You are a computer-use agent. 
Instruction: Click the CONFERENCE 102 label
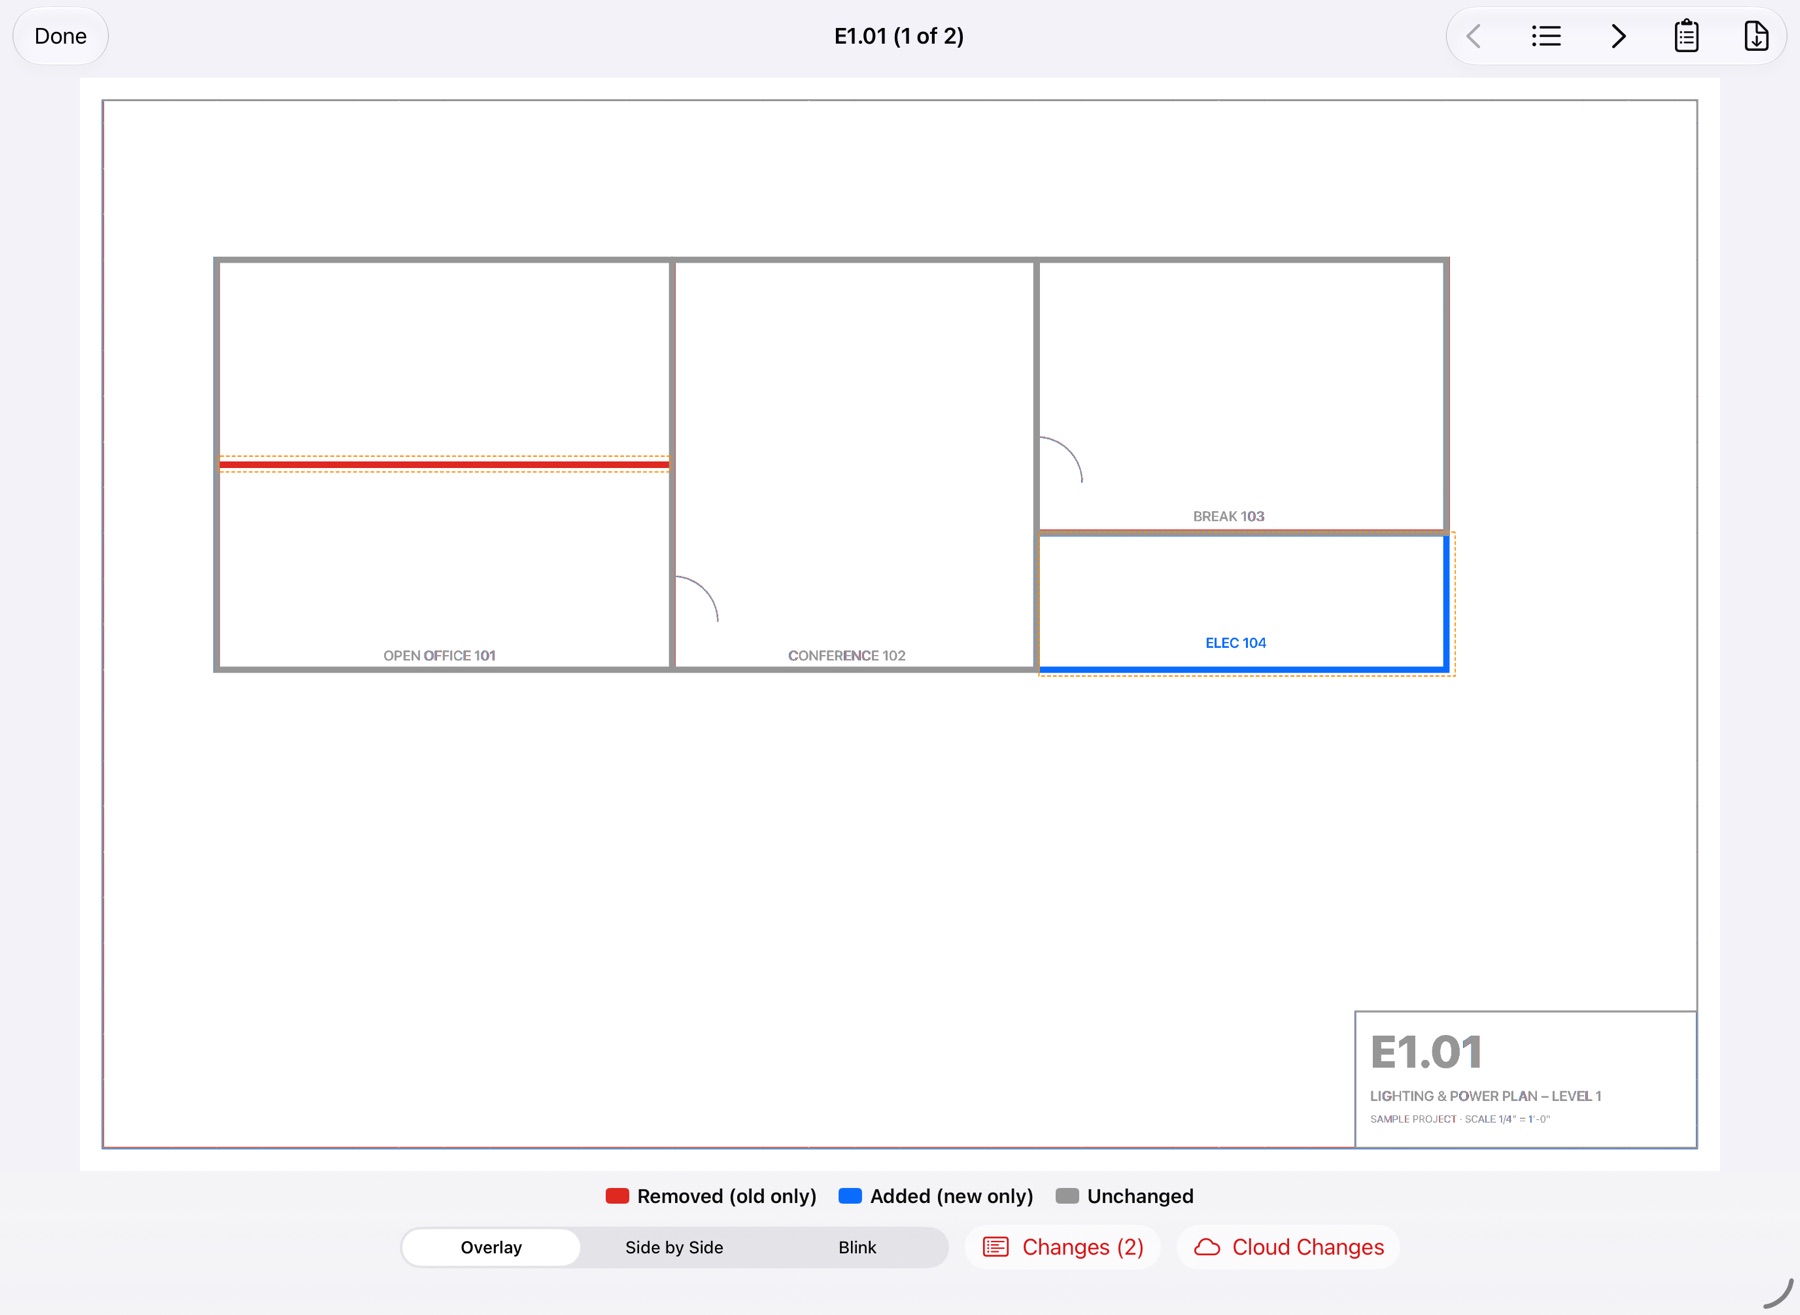pos(847,656)
